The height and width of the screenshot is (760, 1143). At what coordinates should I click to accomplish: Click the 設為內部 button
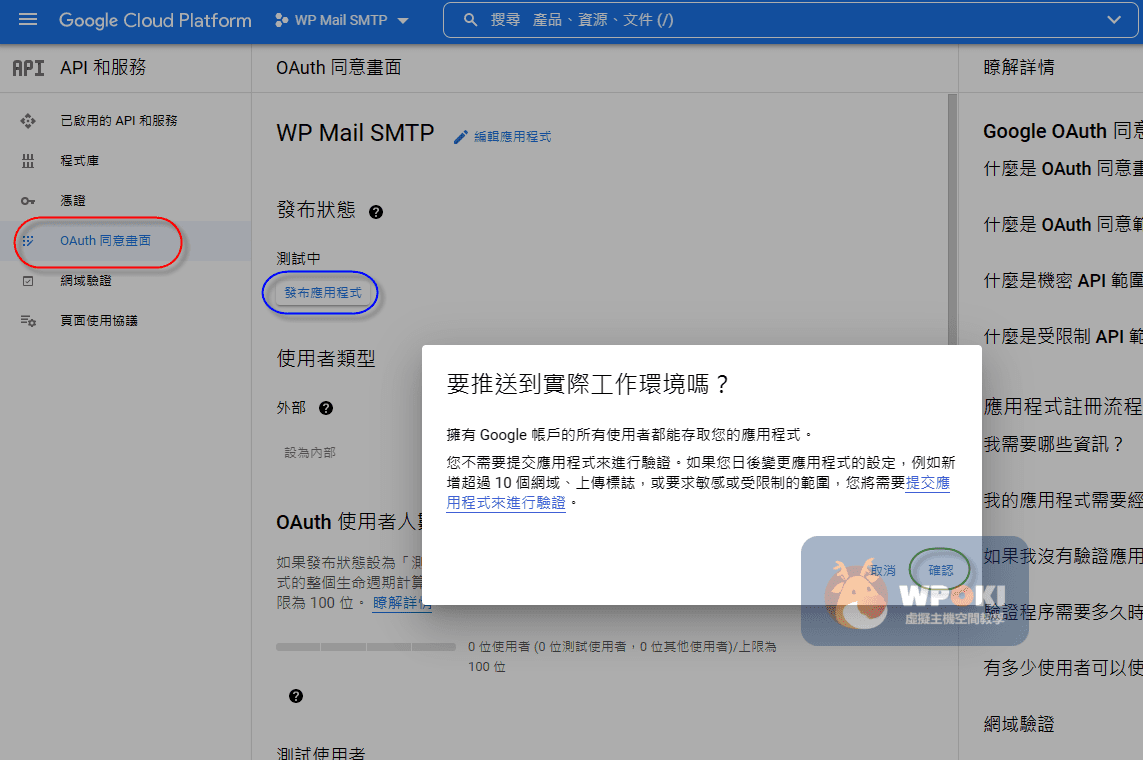[x=310, y=453]
